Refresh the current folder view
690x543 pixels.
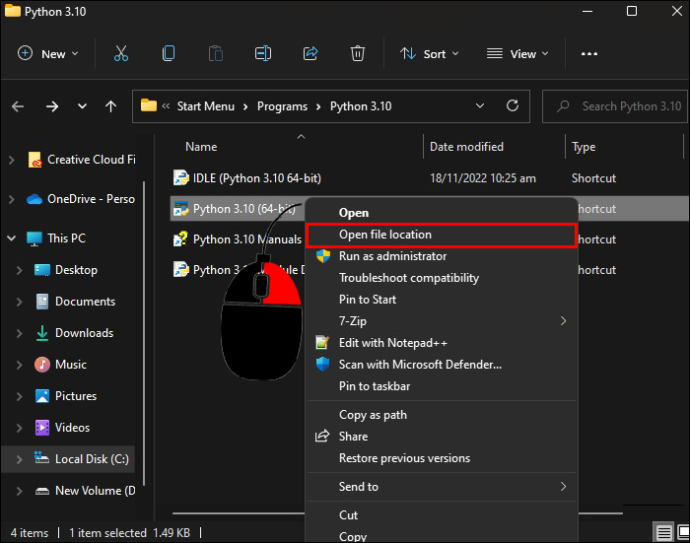pos(512,106)
